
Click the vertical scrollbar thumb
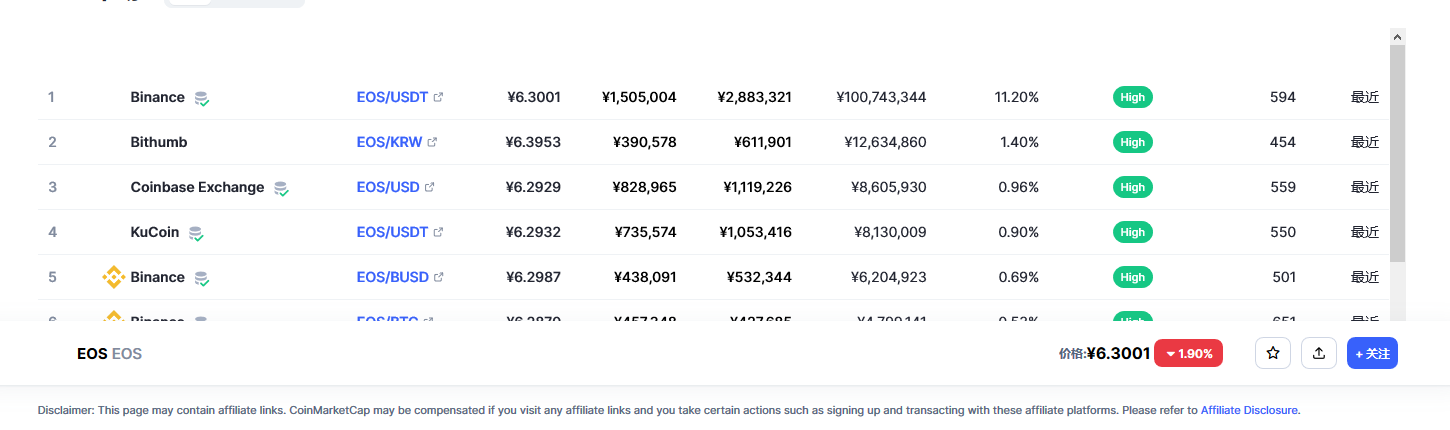point(1397,150)
